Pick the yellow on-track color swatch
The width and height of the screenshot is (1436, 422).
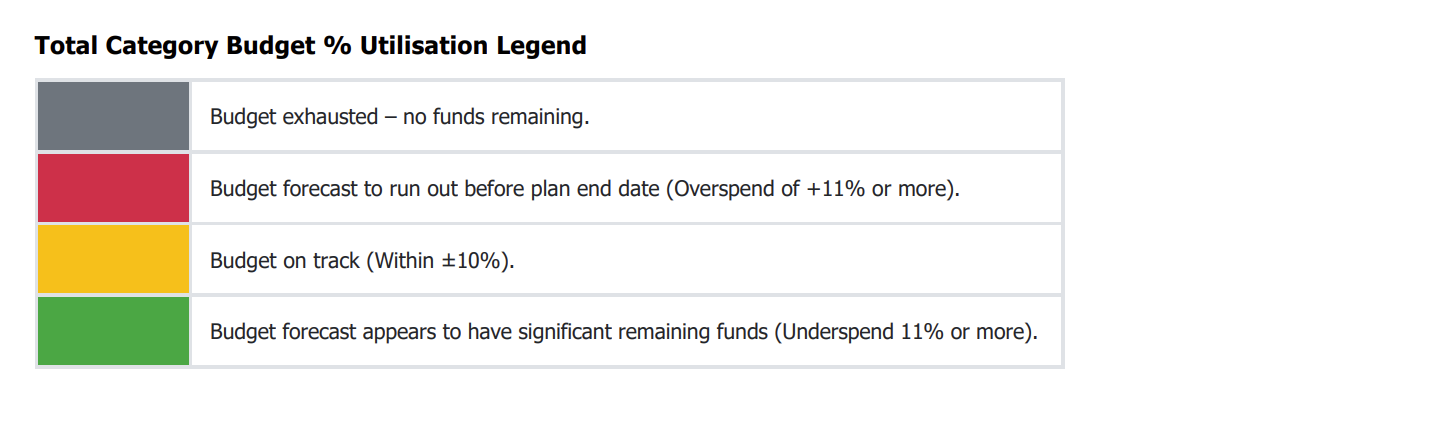(x=113, y=259)
